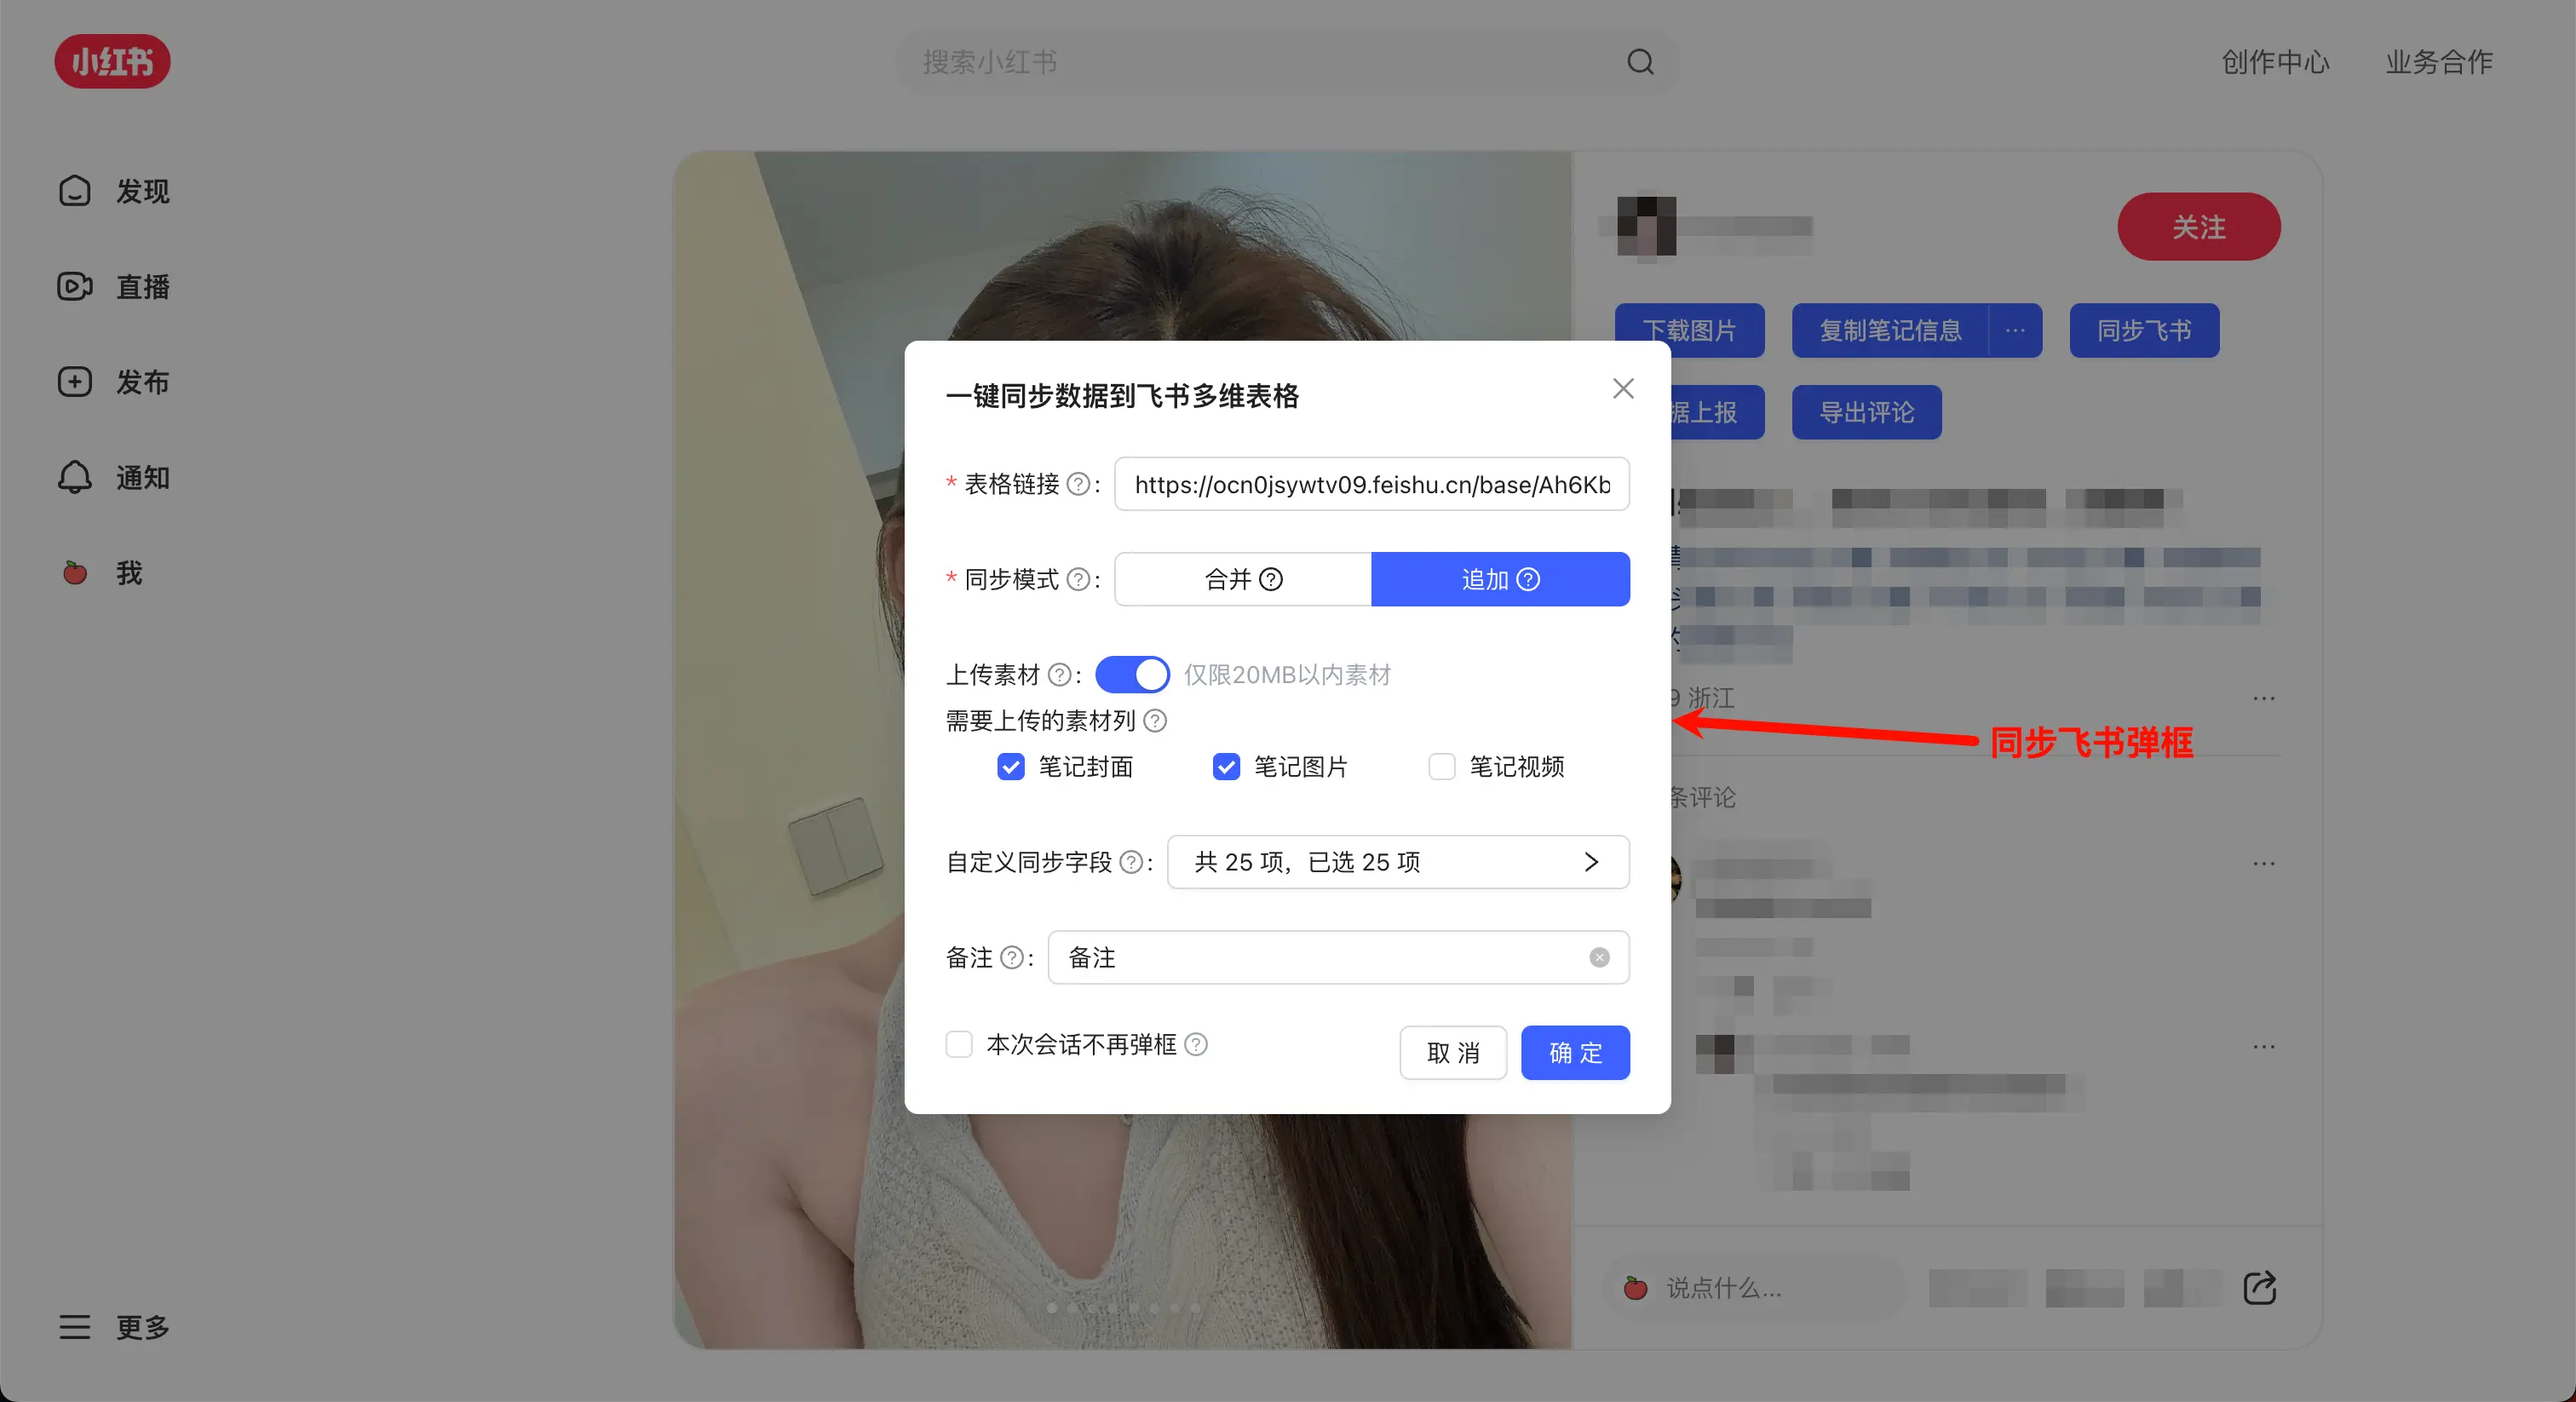2576x1402 pixels.
Task: Click the 说点什么 comment input
Action: (x=1755, y=1288)
